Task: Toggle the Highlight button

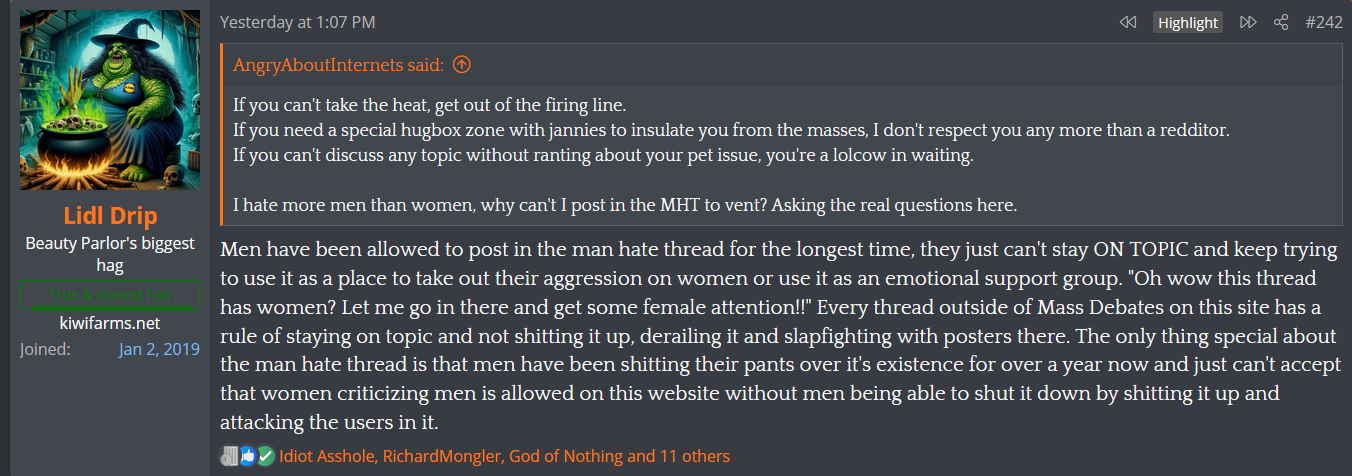Action: [1188, 22]
